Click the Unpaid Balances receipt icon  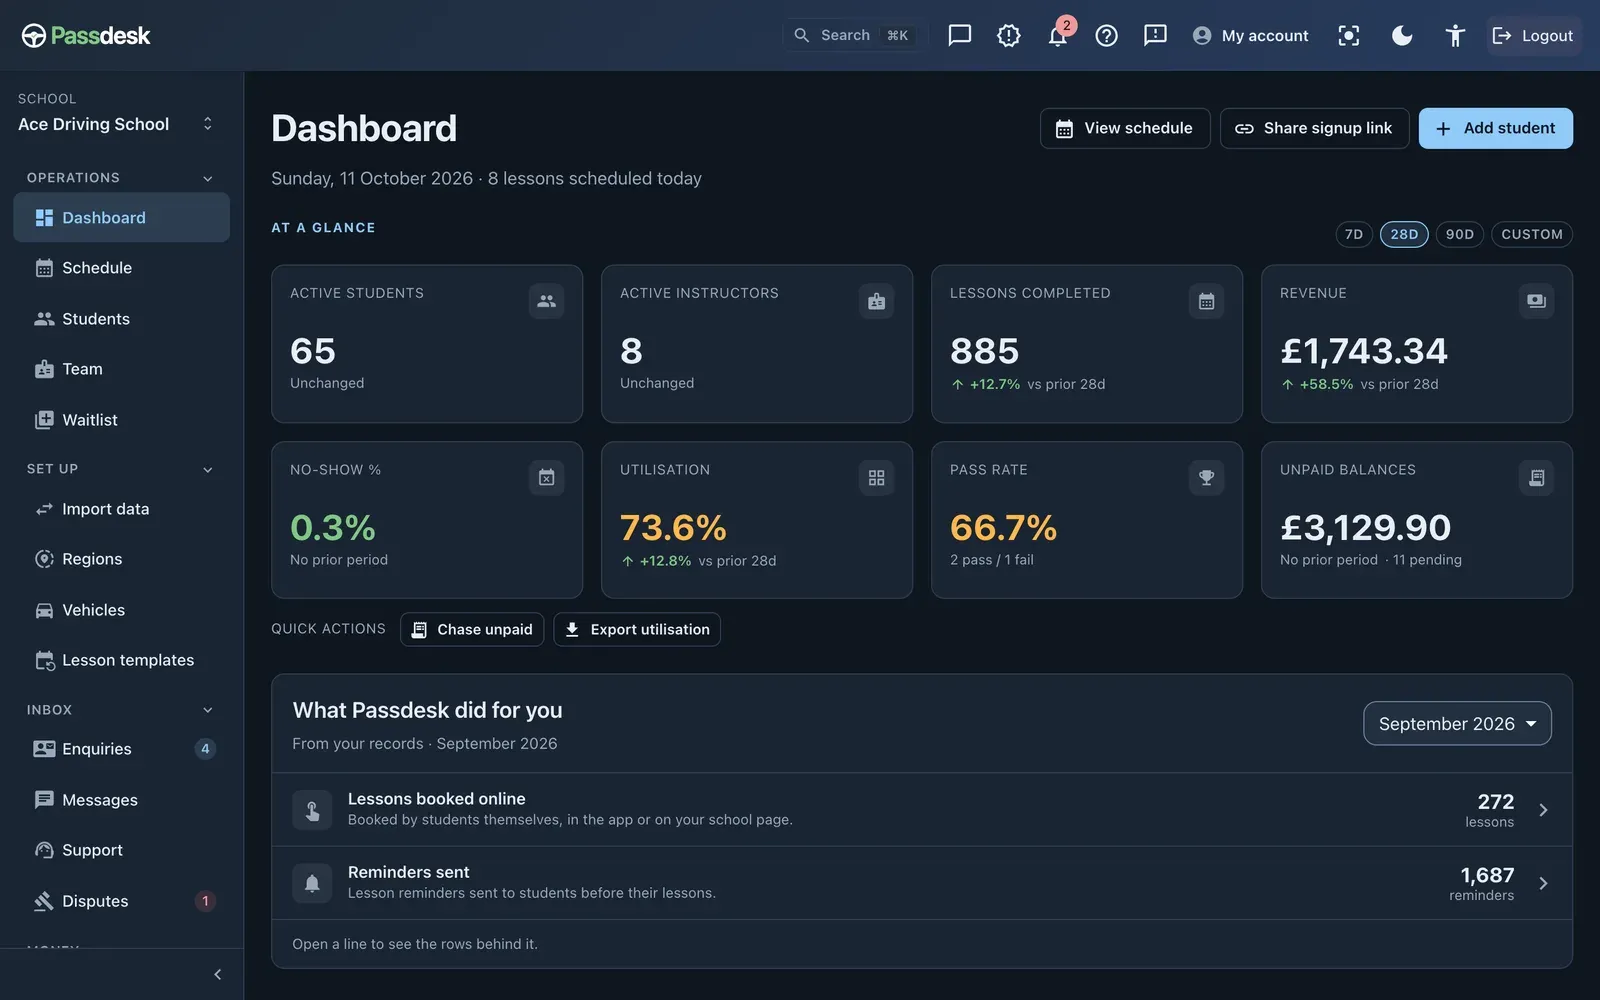point(1536,478)
